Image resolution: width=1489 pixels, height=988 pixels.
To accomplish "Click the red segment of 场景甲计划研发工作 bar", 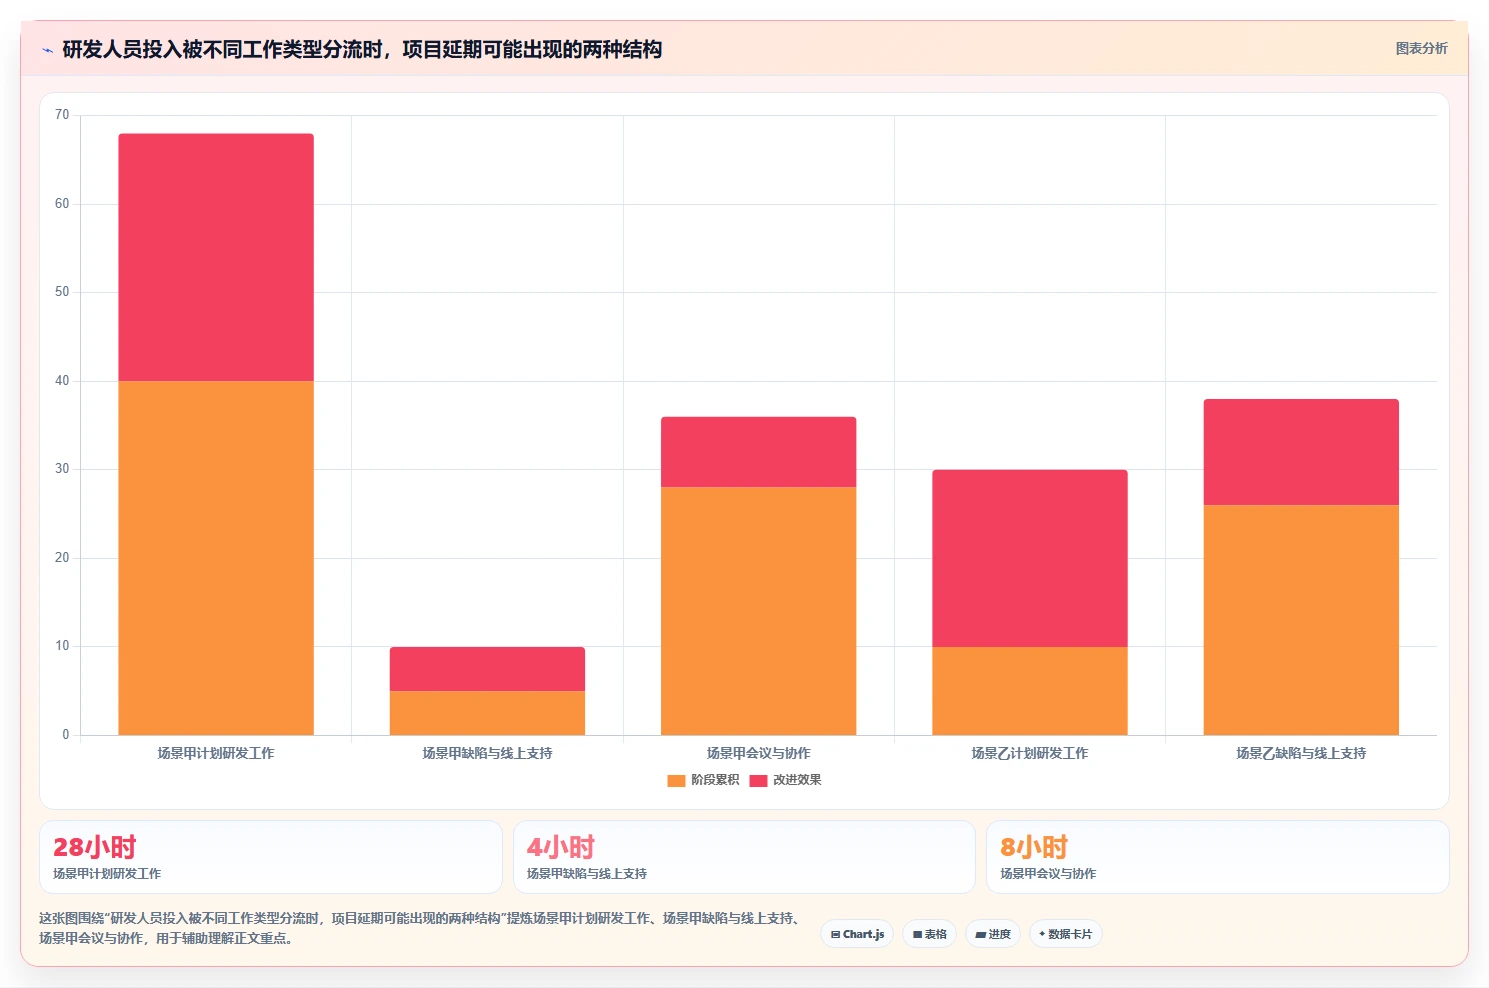I will tap(216, 257).
